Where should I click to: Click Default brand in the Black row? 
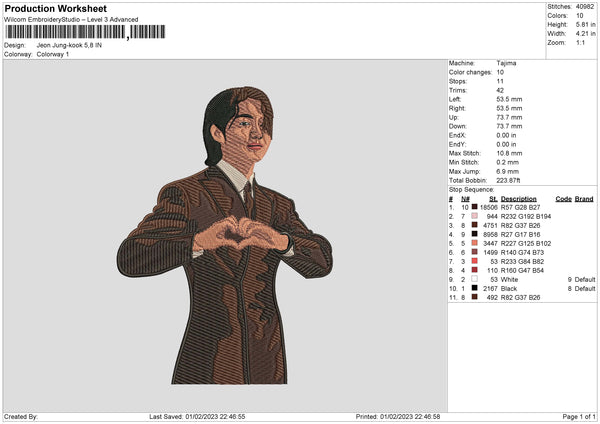pyautogui.click(x=585, y=289)
